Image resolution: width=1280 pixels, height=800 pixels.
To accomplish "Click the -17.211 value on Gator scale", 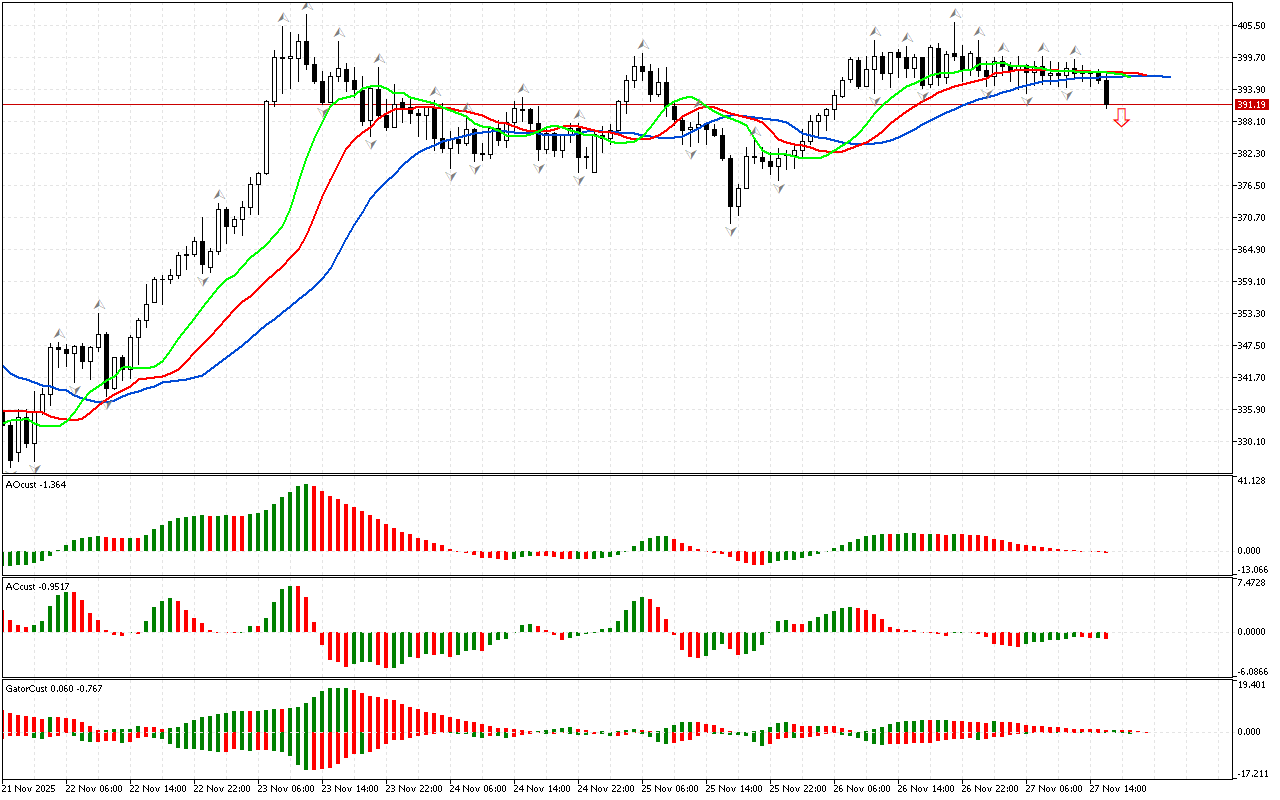I will 1251,774.
